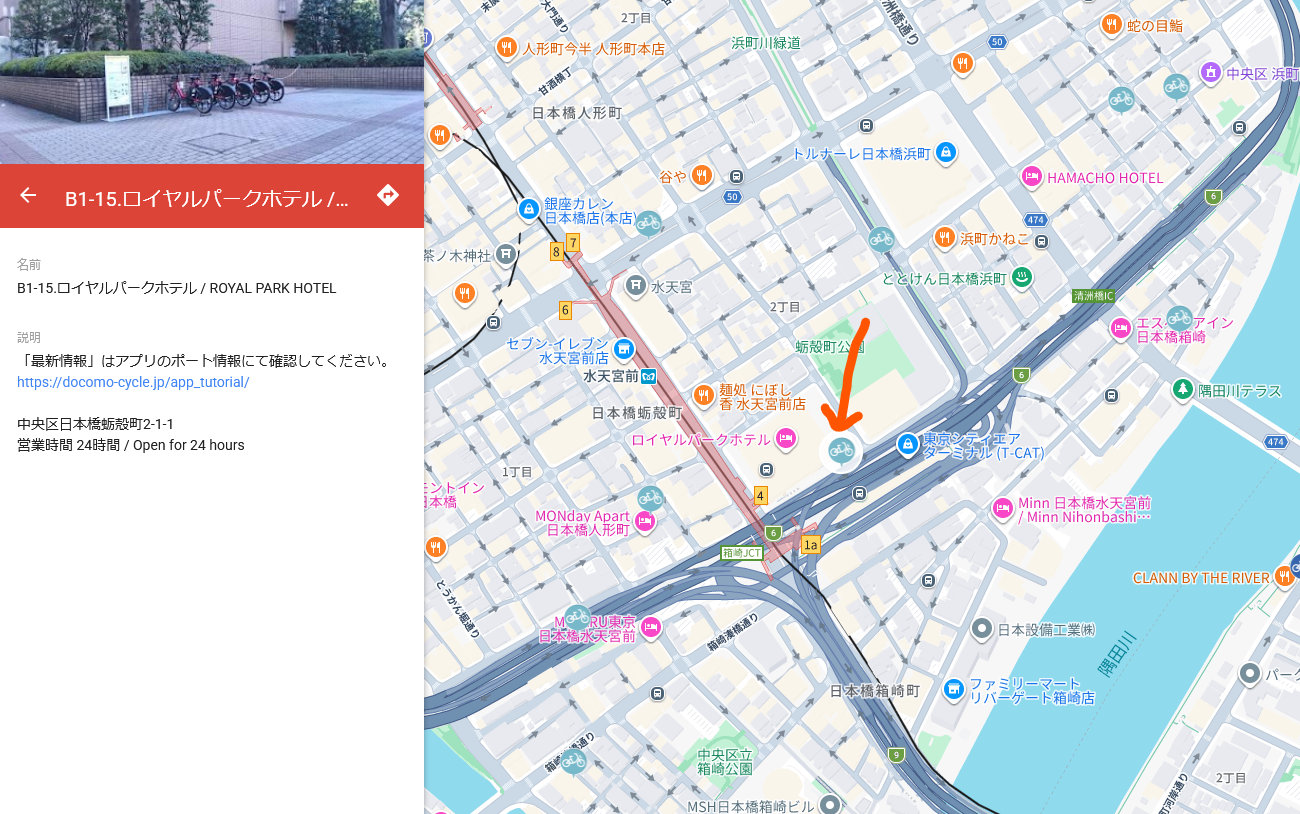Click the とどけん日本橋浜町 green icon

coord(1021,278)
